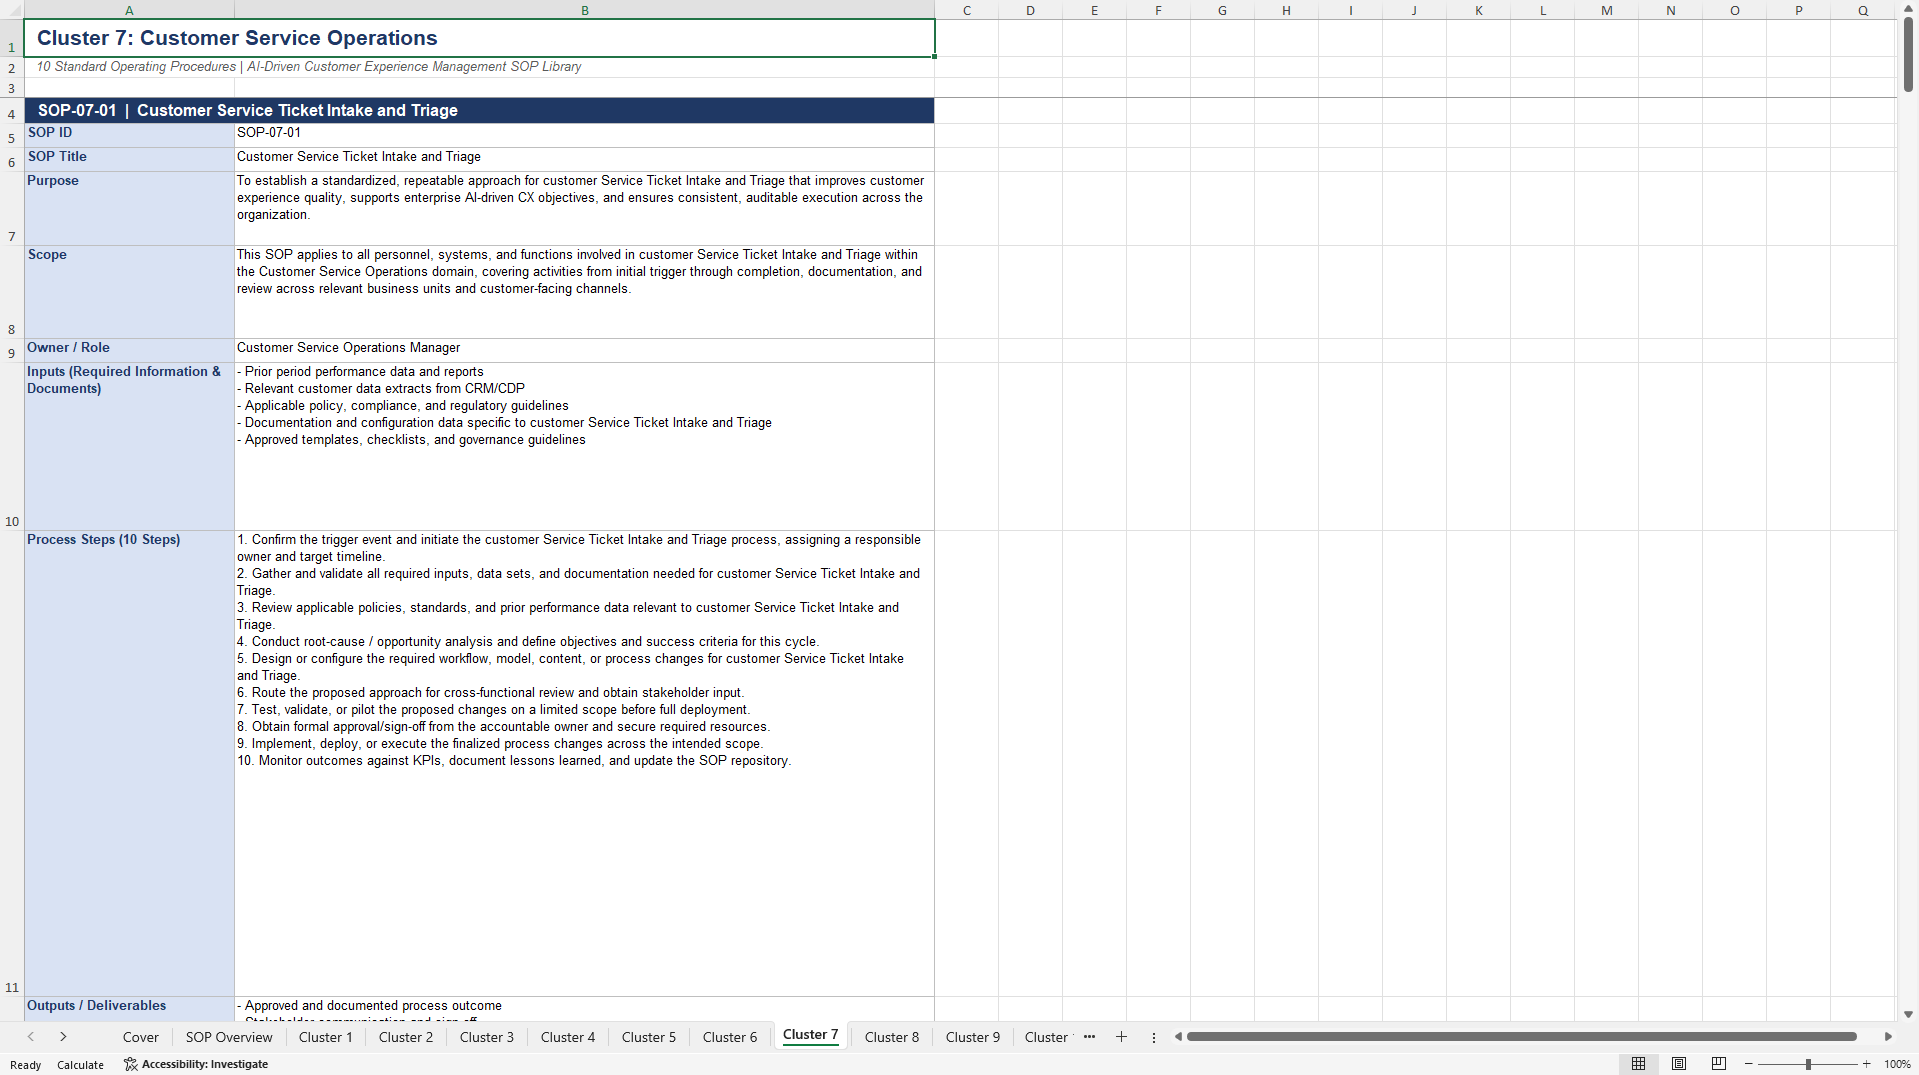
Task: Click the 'Owner / Role' label cell
Action: coord(129,350)
